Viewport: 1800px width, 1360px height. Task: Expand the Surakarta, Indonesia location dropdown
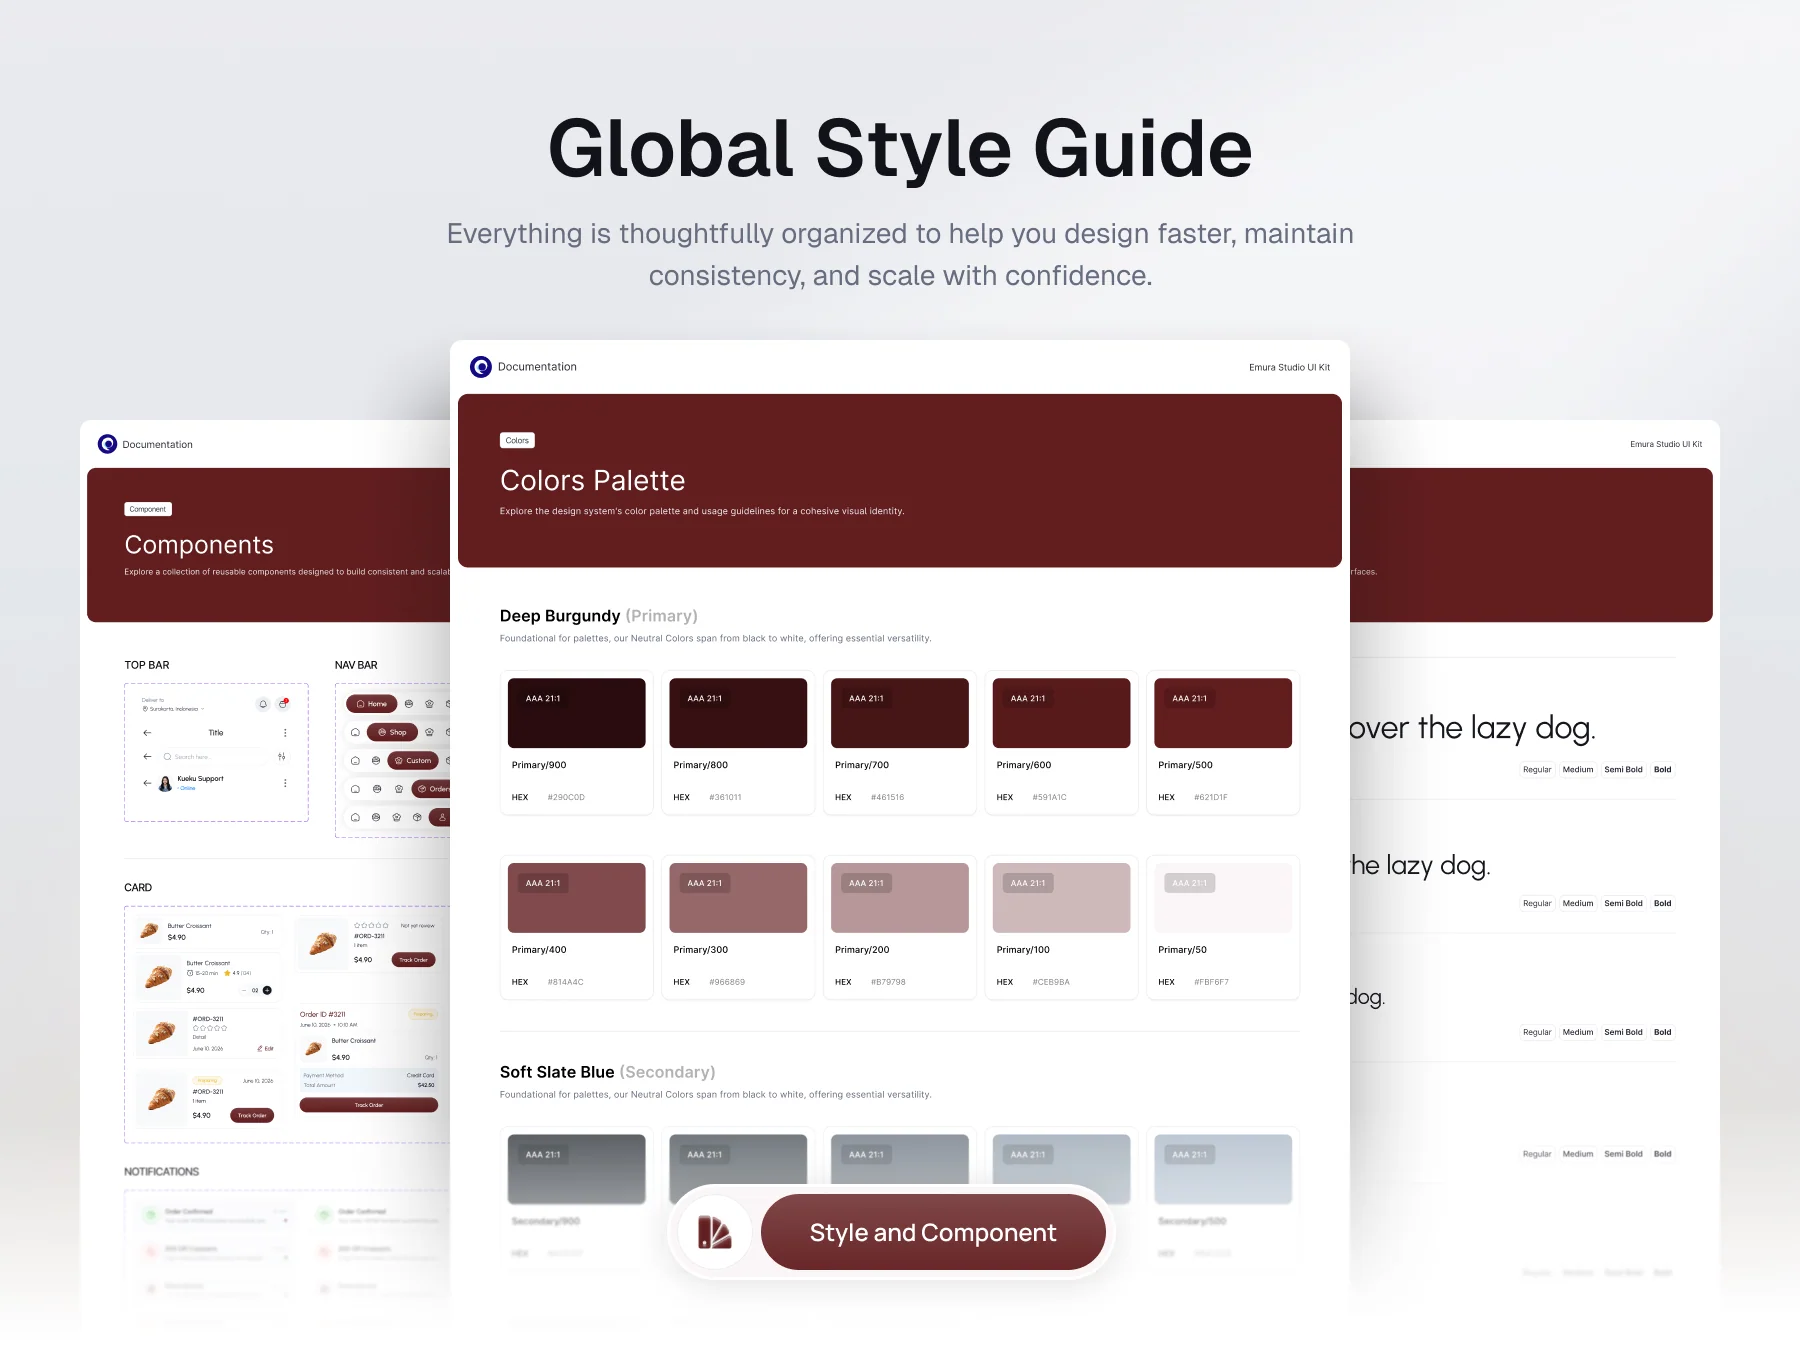(x=173, y=709)
